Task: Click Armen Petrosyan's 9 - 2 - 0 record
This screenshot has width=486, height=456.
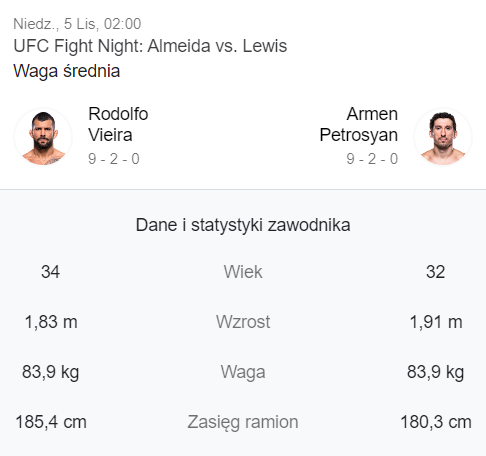Action: [372, 159]
